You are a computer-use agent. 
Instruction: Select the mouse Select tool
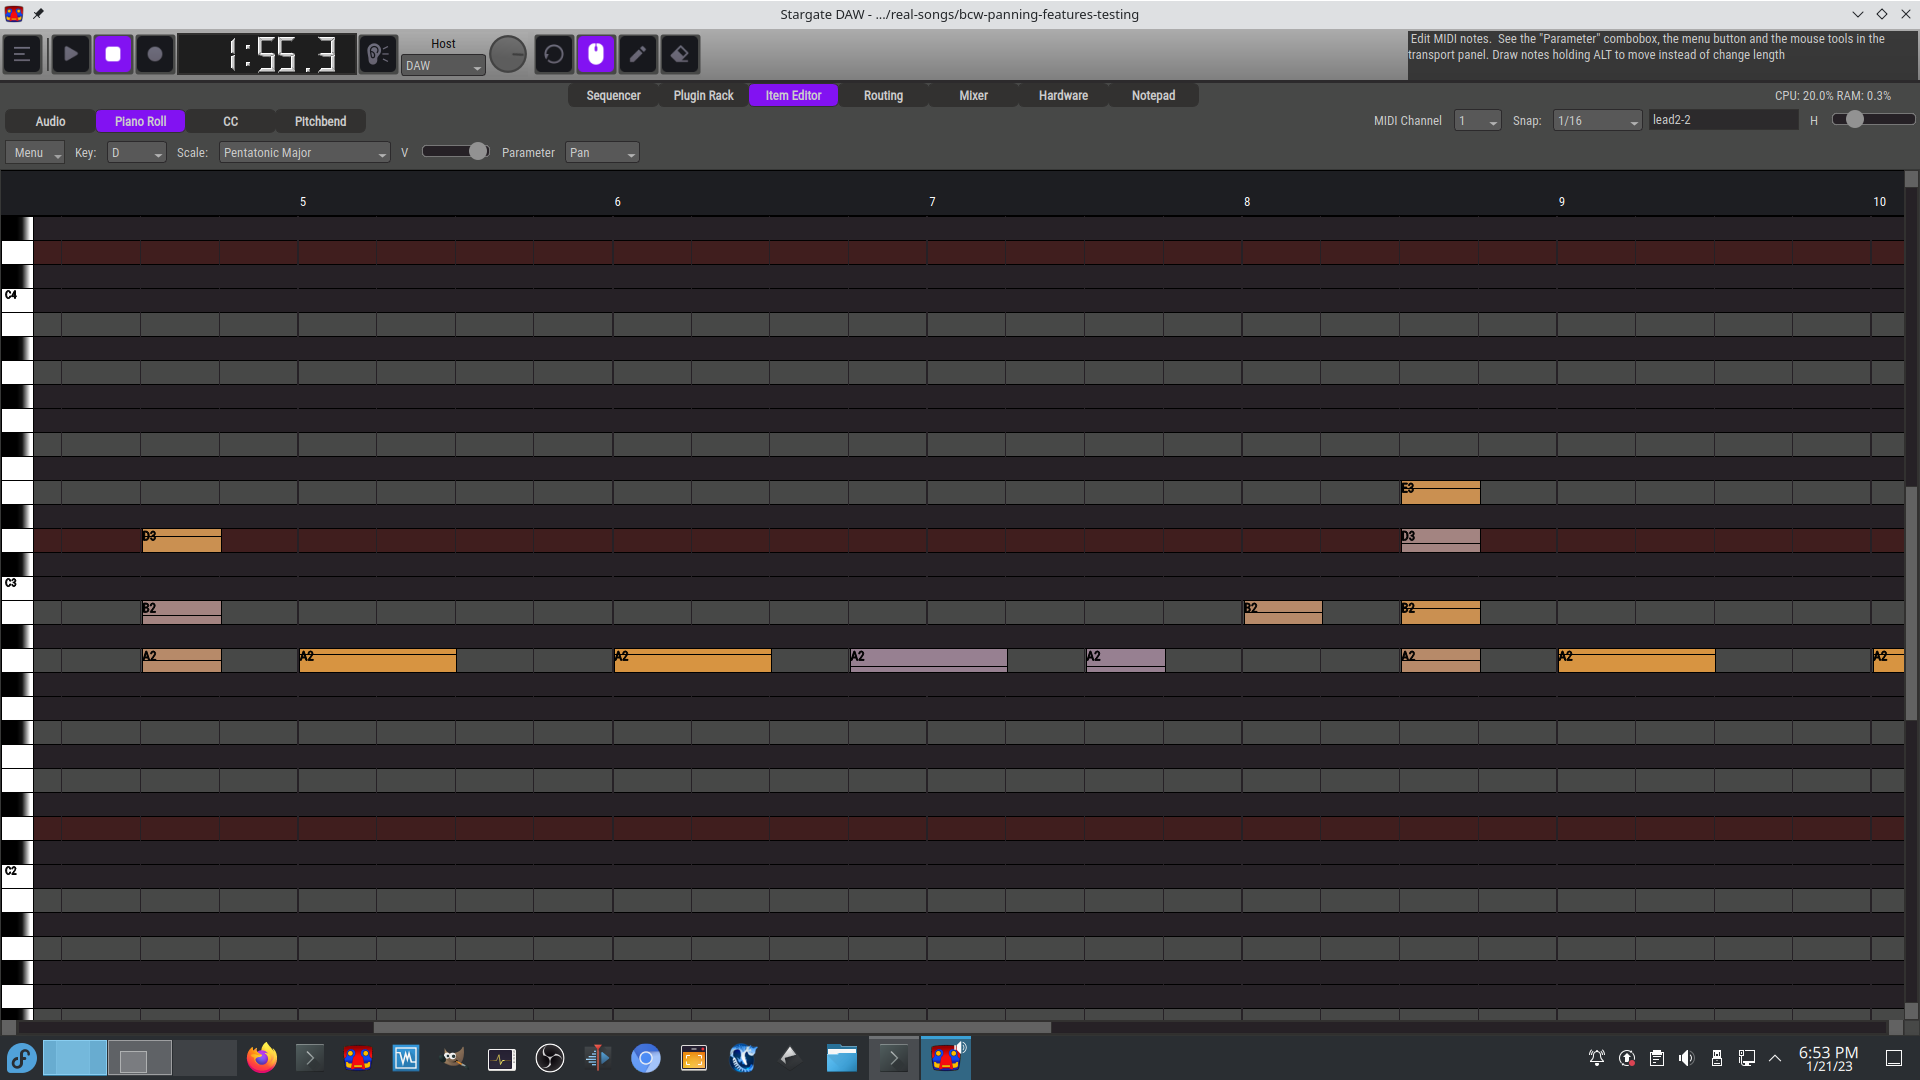click(596, 54)
